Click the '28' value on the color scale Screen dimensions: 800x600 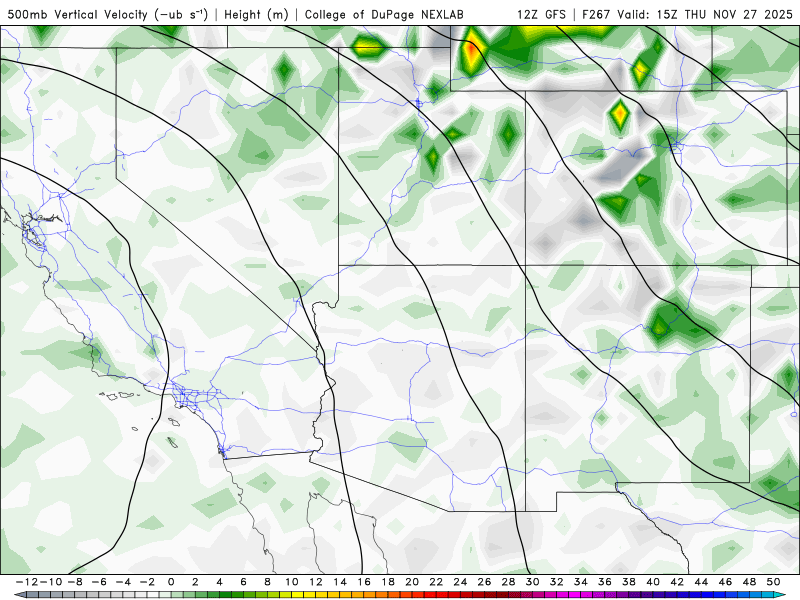click(x=509, y=582)
